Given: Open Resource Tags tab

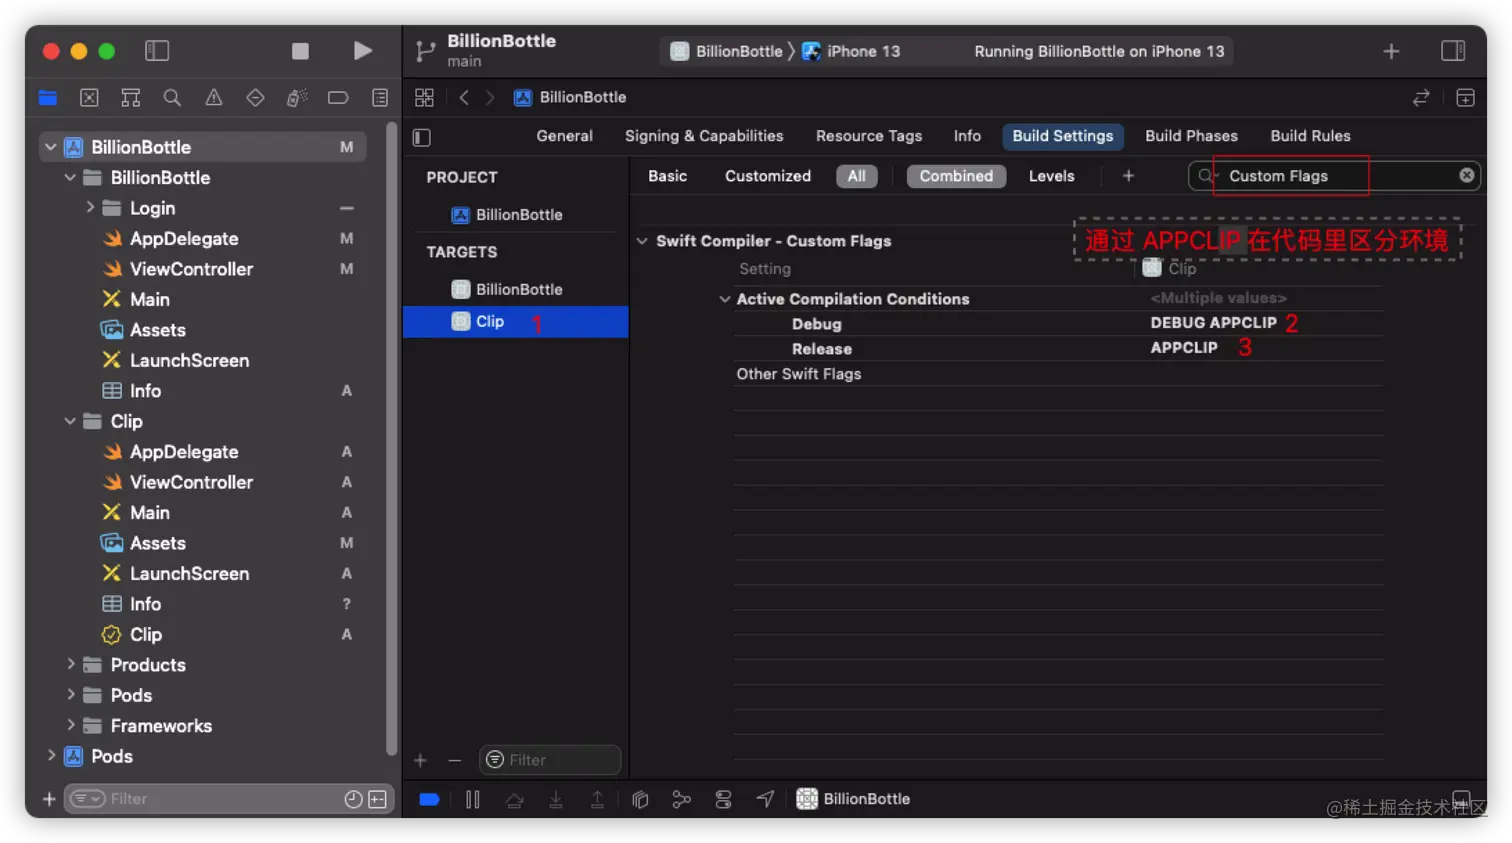Looking at the screenshot, I should [x=869, y=136].
